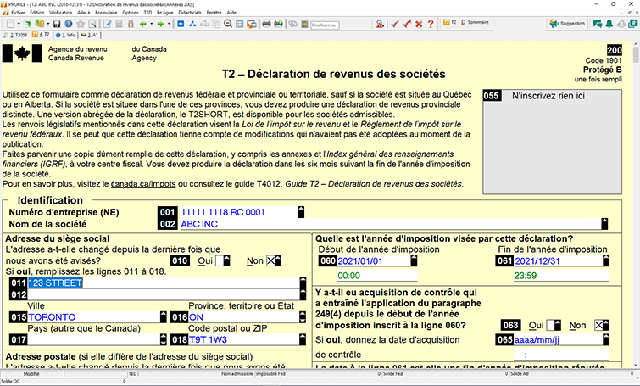This screenshot has width=640, height=386.
Task: Click the toolbar search box
Action: [324, 25]
